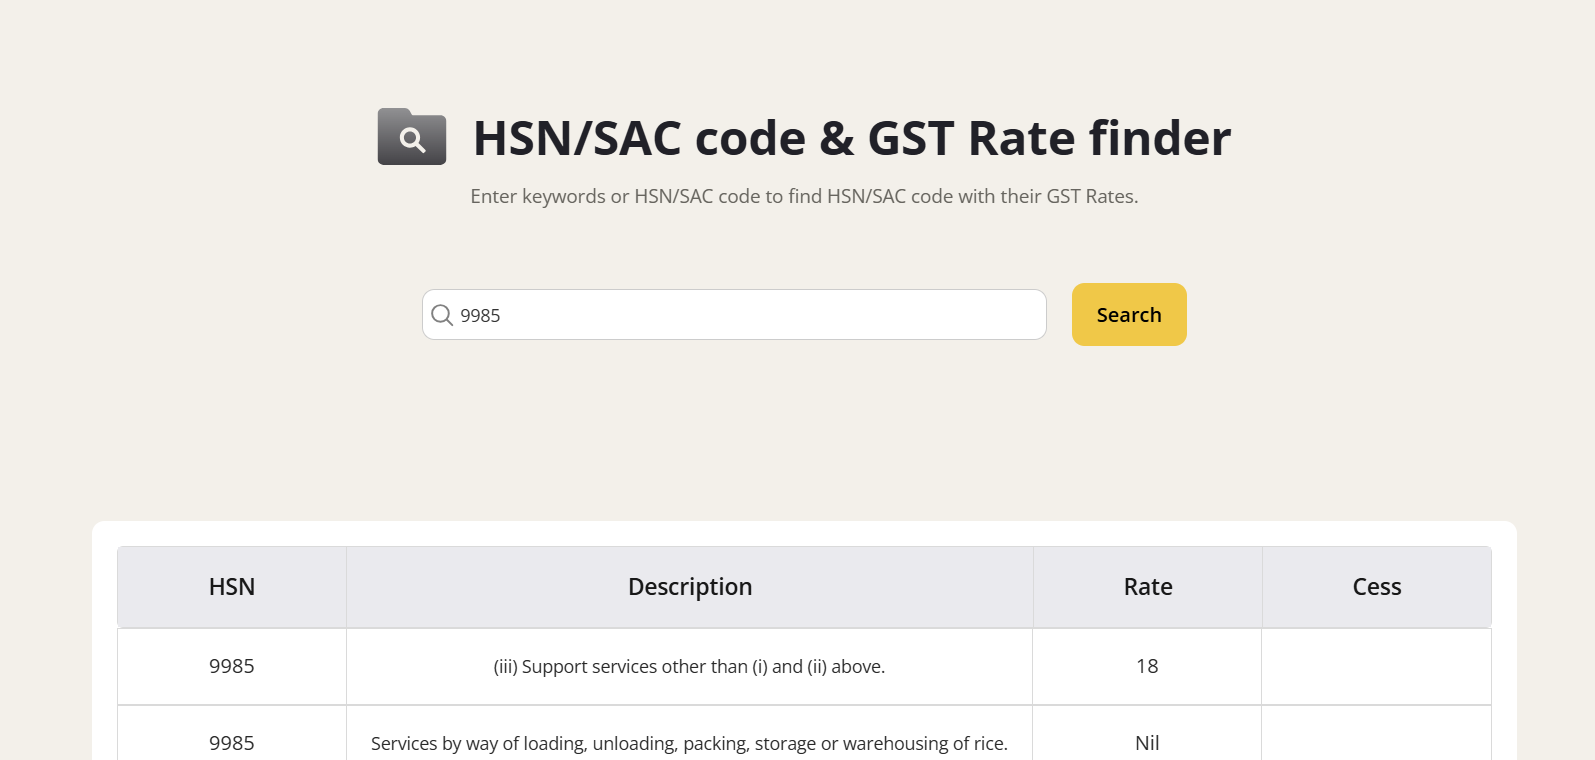Focus the HSN/SAC keyword search field
This screenshot has width=1595, height=760.
750,315
